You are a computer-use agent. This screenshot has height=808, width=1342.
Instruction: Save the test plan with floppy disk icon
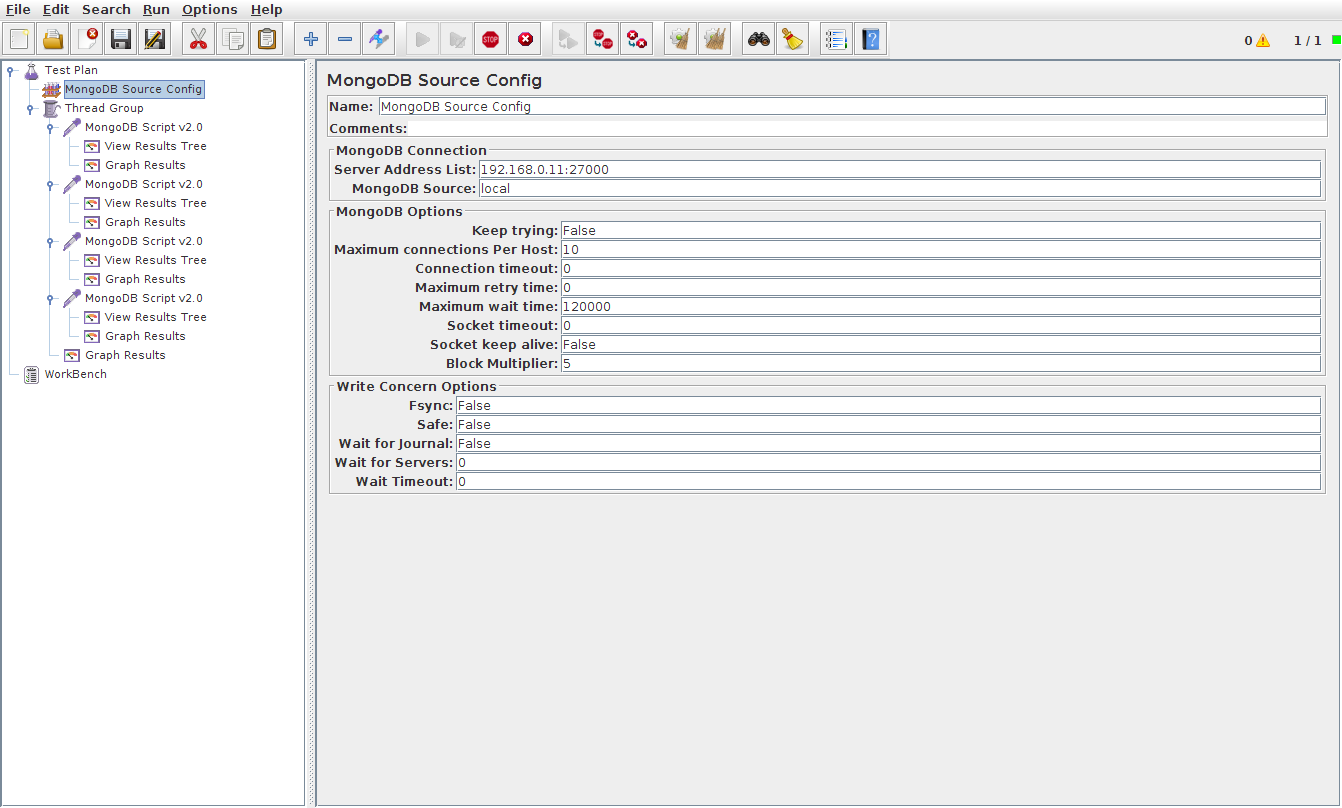click(121, 40)
